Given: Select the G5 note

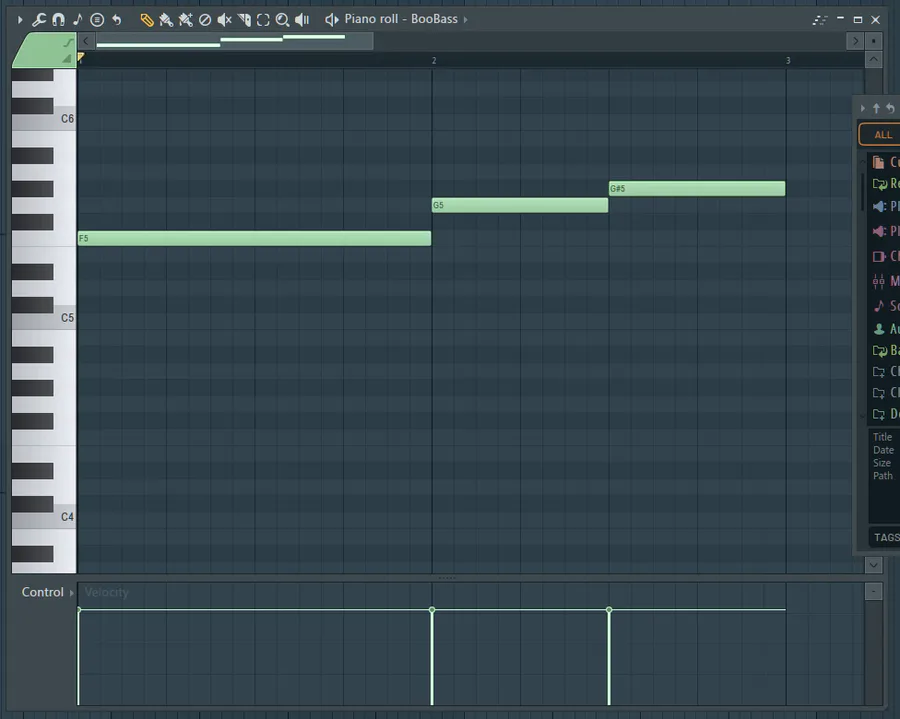Looking at the screenshot, I should point(520,205).
